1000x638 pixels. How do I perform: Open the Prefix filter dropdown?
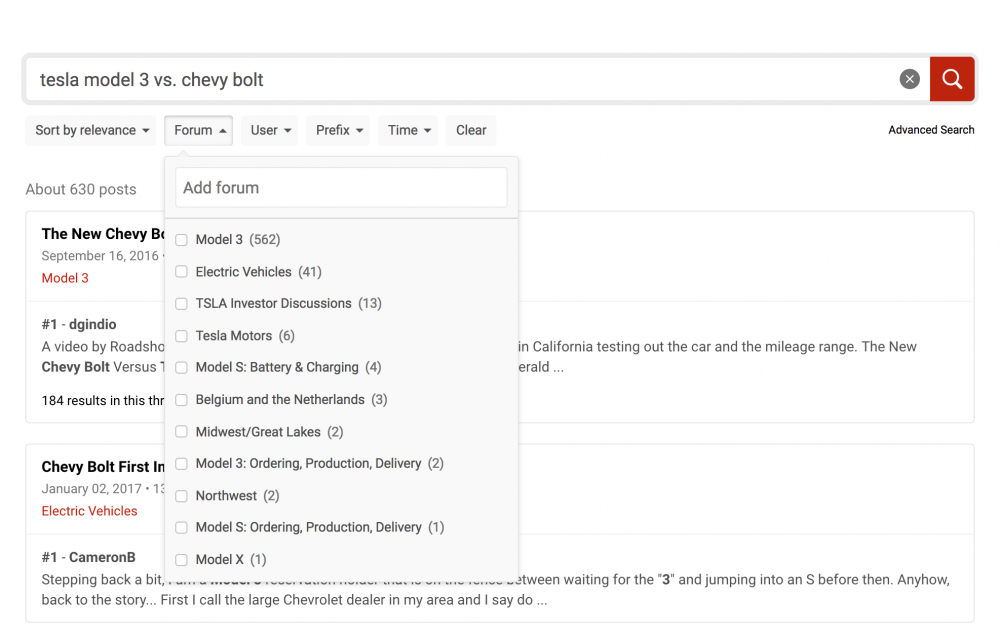coord(338,130)
